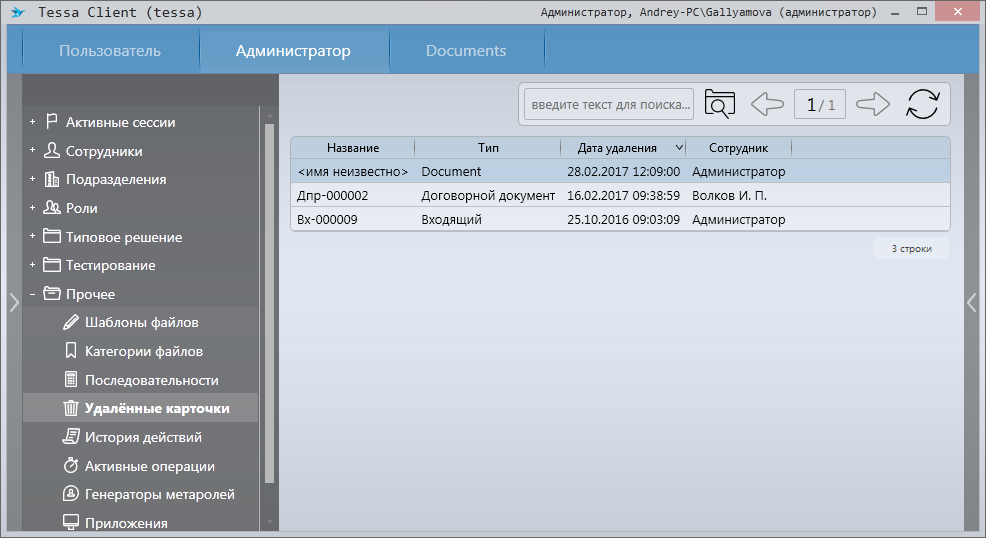The height and width of the screenshot is (538, 986).
Task: Go to next page with right arrow
Action: (873, 104)
